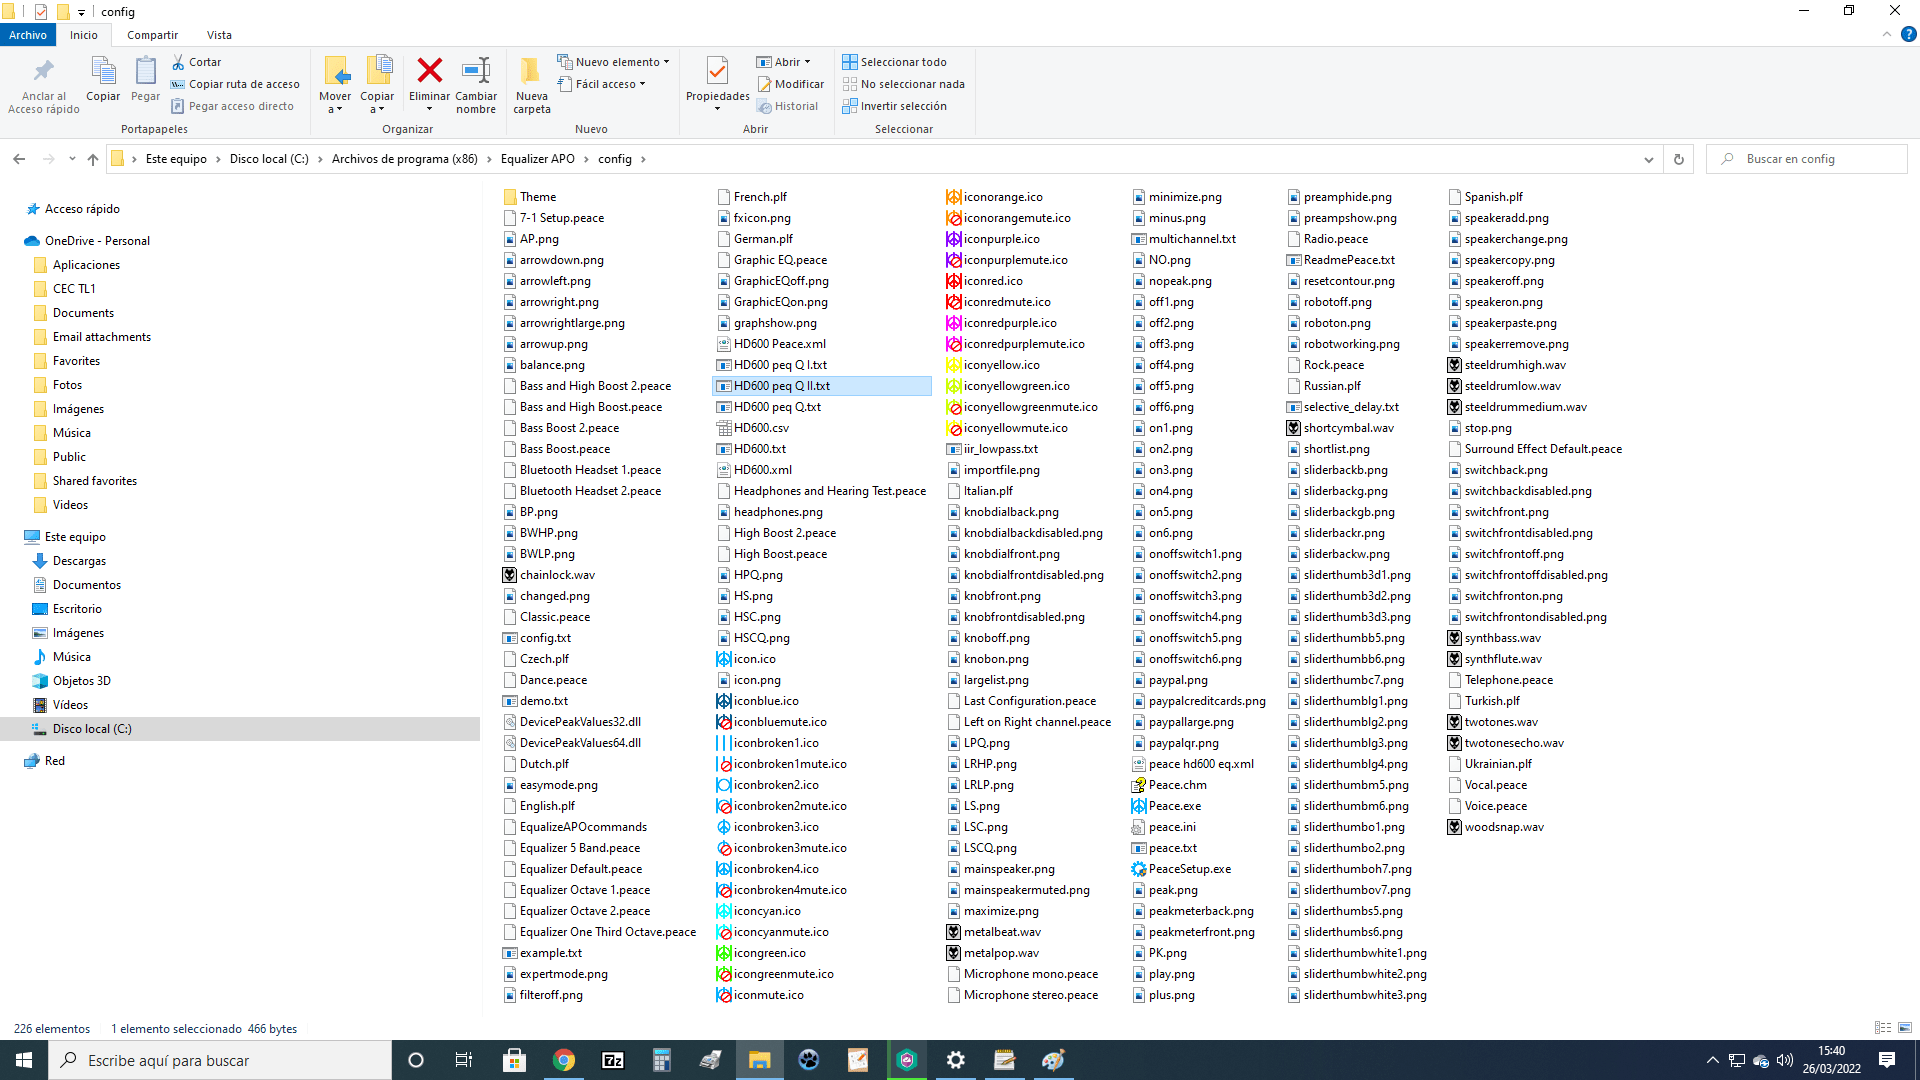The height and width of the screenshot is (1080, 1920).
Task: Click the Eliminar red X icon
Action: point(430,71)
